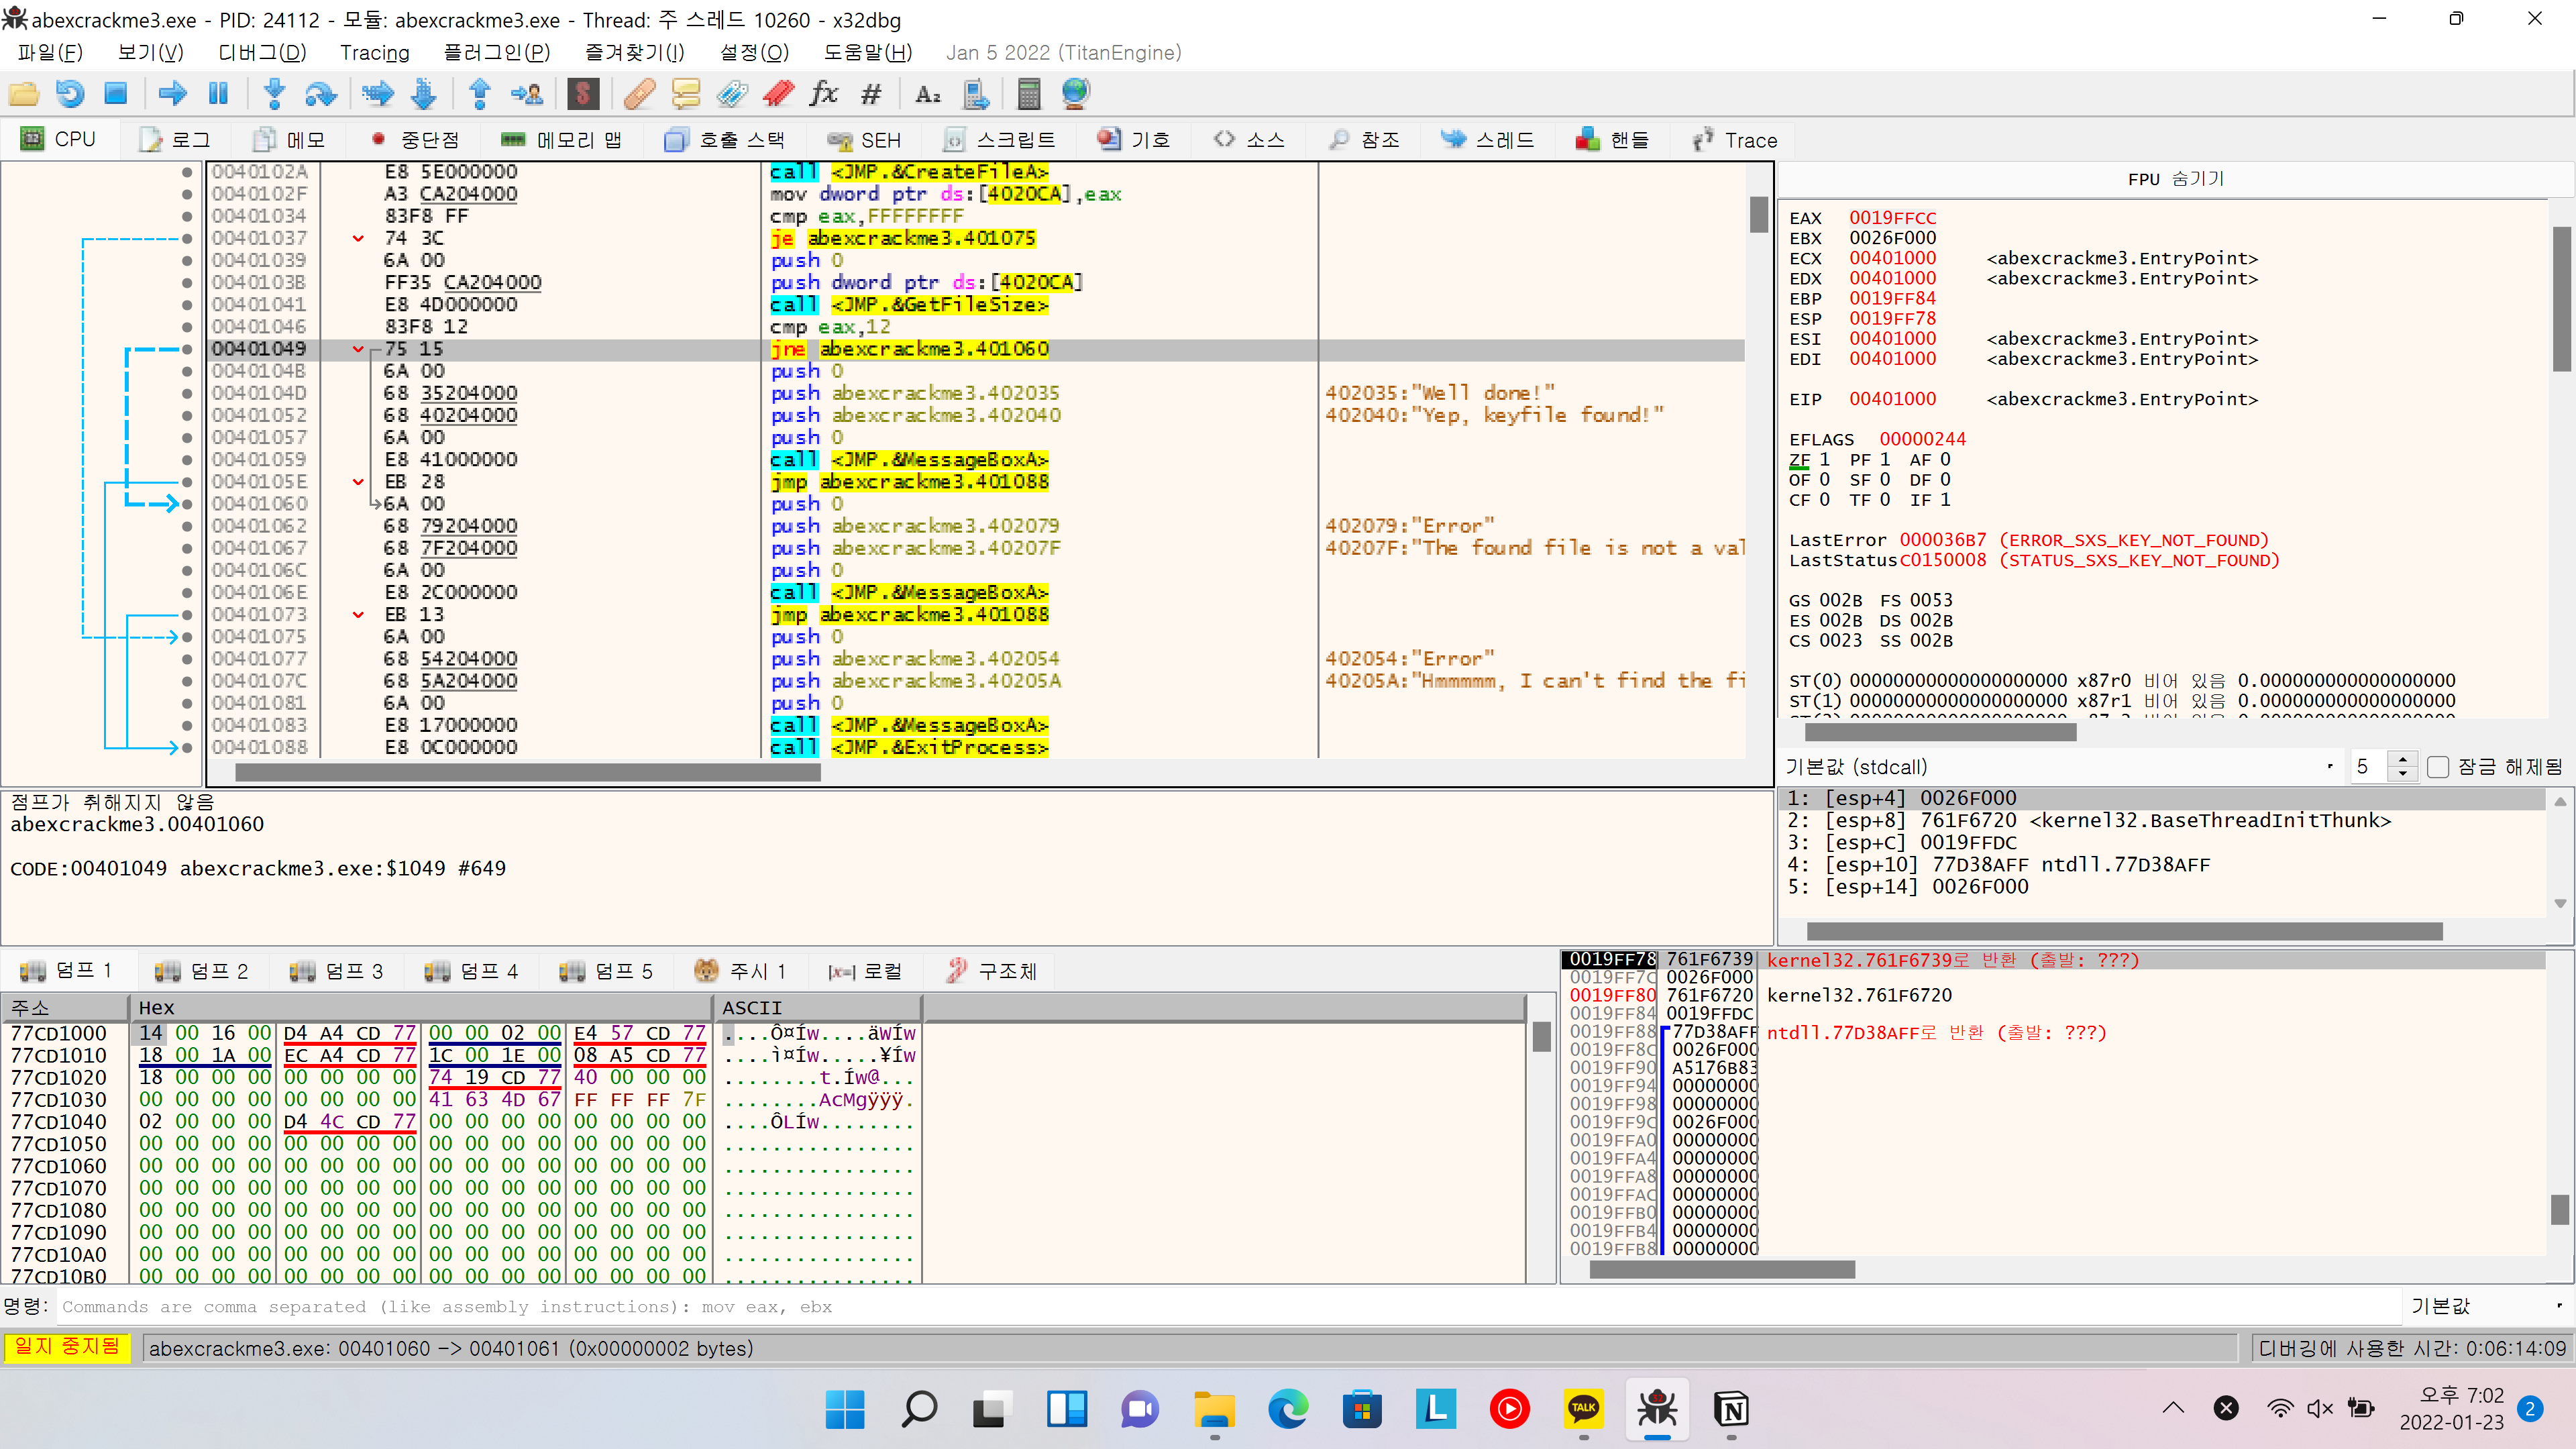Decrease argument count with down stepper
This screenshot has height=1449, width=2576.
tap(2403, 774)
